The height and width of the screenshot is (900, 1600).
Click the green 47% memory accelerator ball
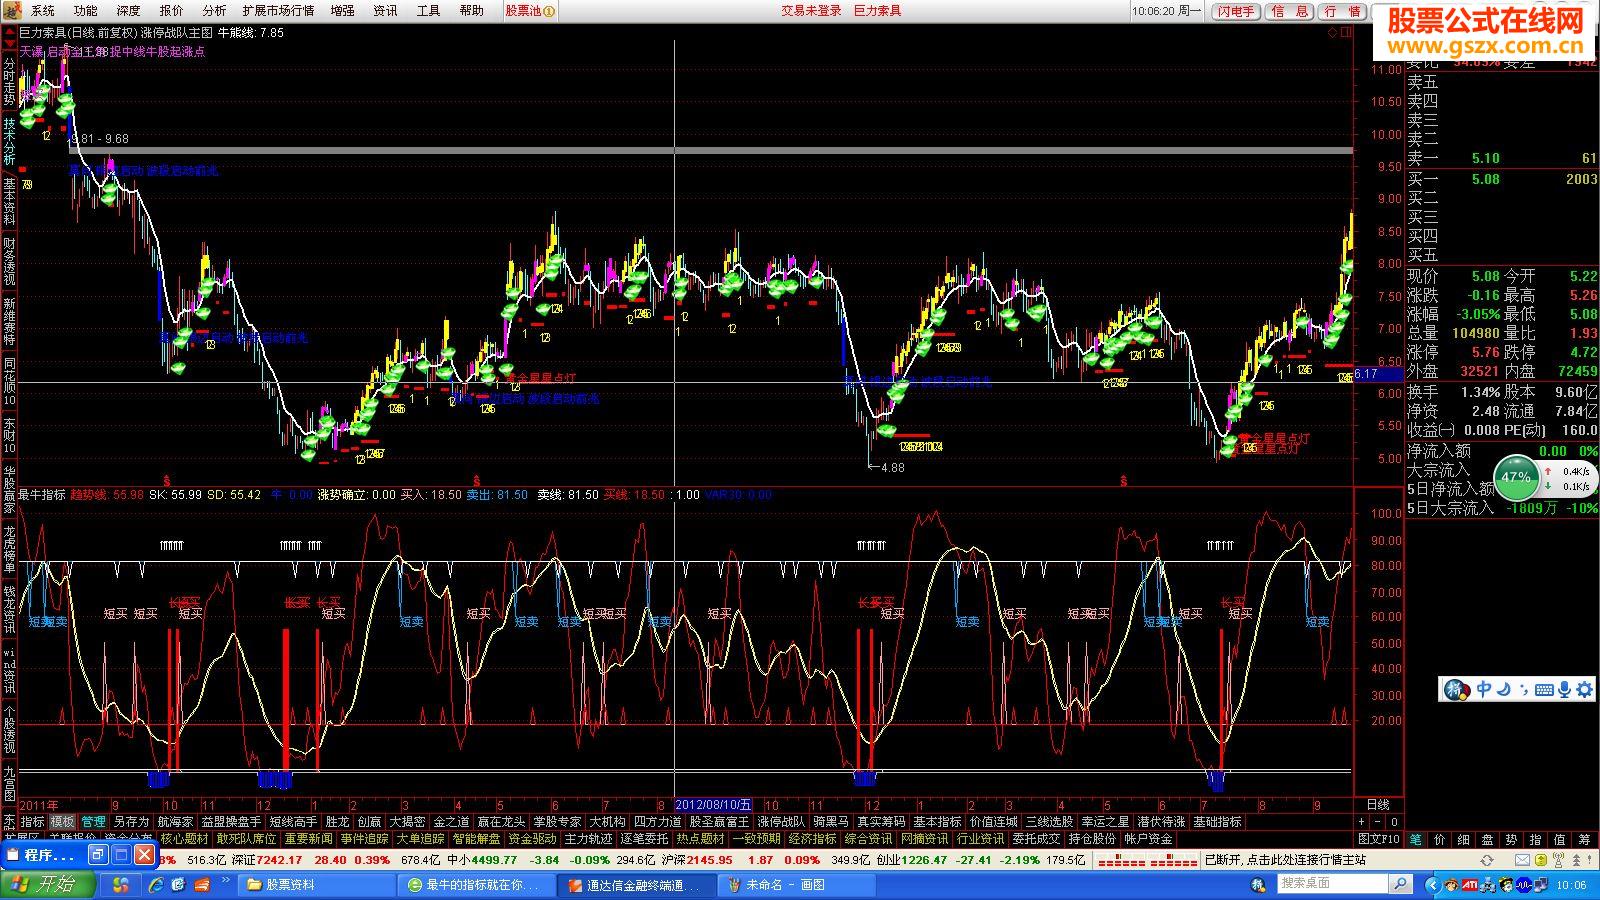[1516, 477]
